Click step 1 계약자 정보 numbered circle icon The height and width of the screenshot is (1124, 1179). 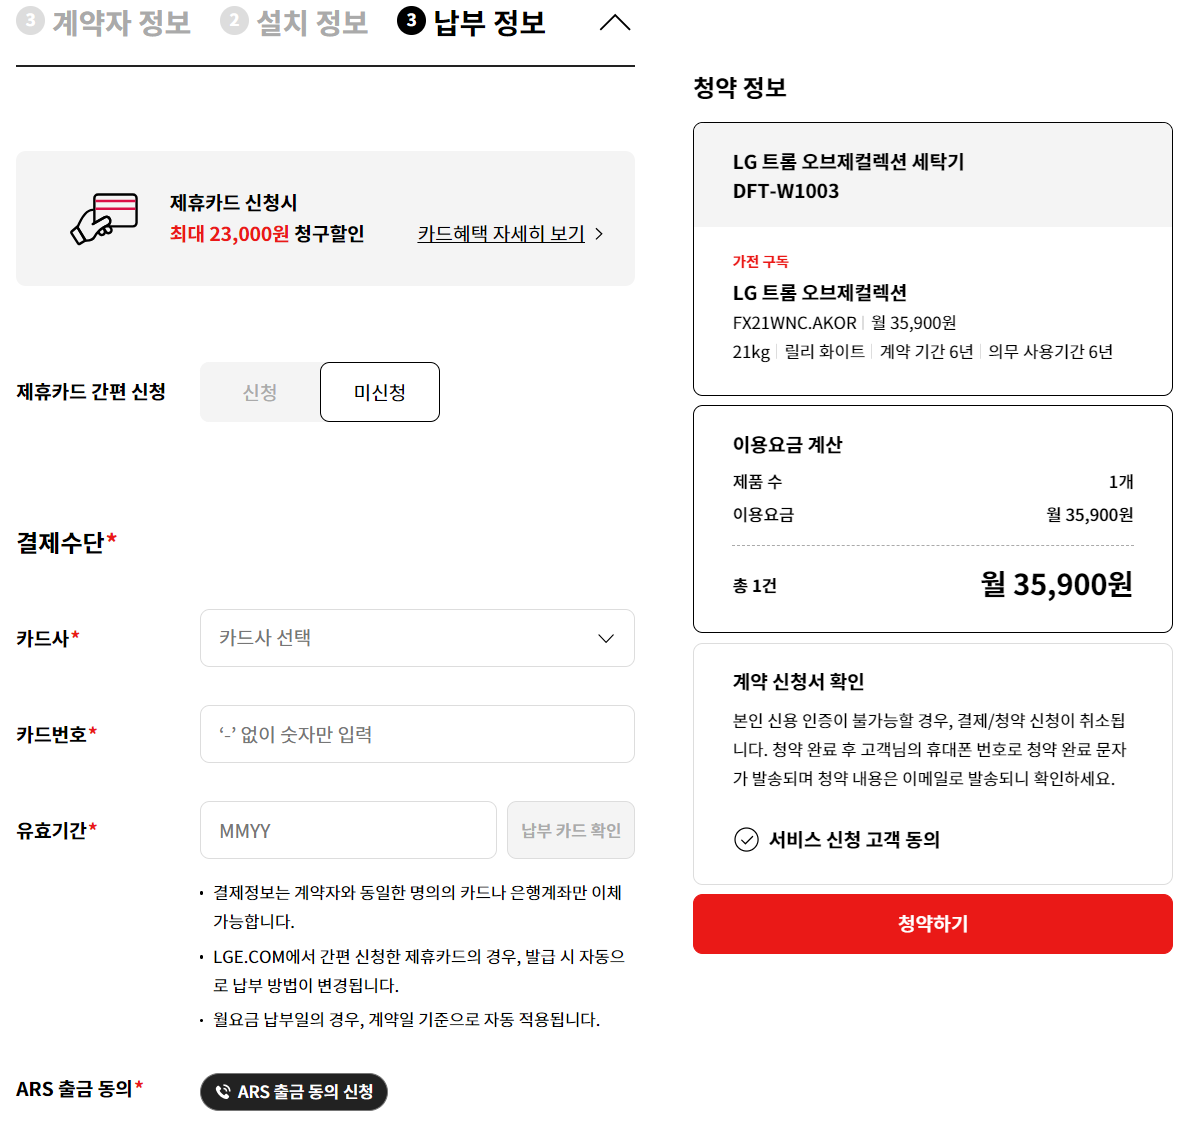click(29, 21)
